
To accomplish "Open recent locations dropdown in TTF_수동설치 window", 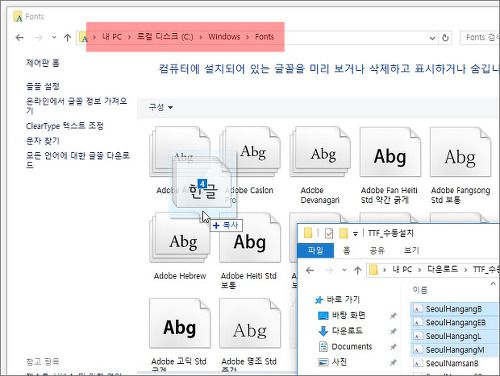I will 344,270.
